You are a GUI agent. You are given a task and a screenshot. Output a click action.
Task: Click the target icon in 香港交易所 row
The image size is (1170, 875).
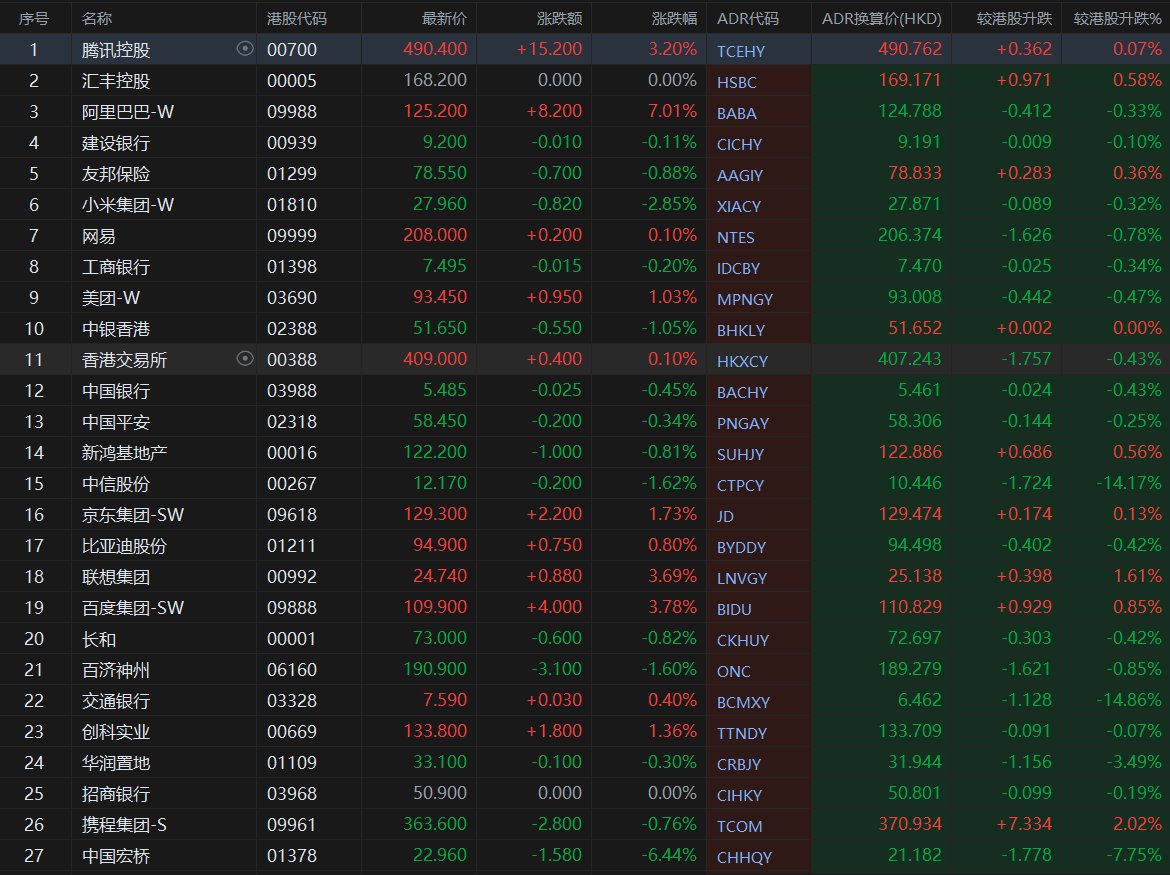click(245, 359)
